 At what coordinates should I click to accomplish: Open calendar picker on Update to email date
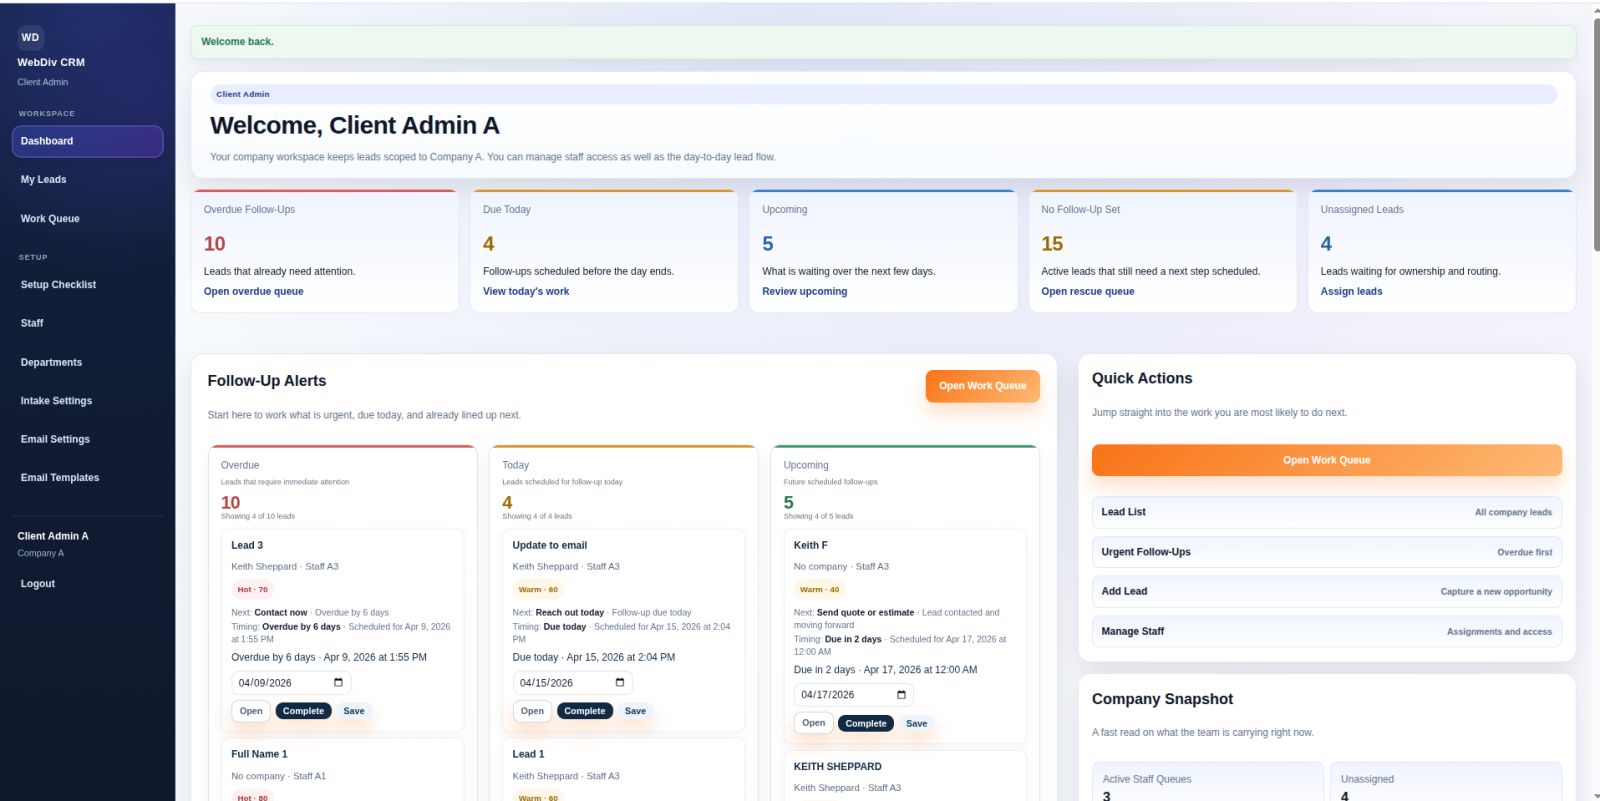point(620,683)
